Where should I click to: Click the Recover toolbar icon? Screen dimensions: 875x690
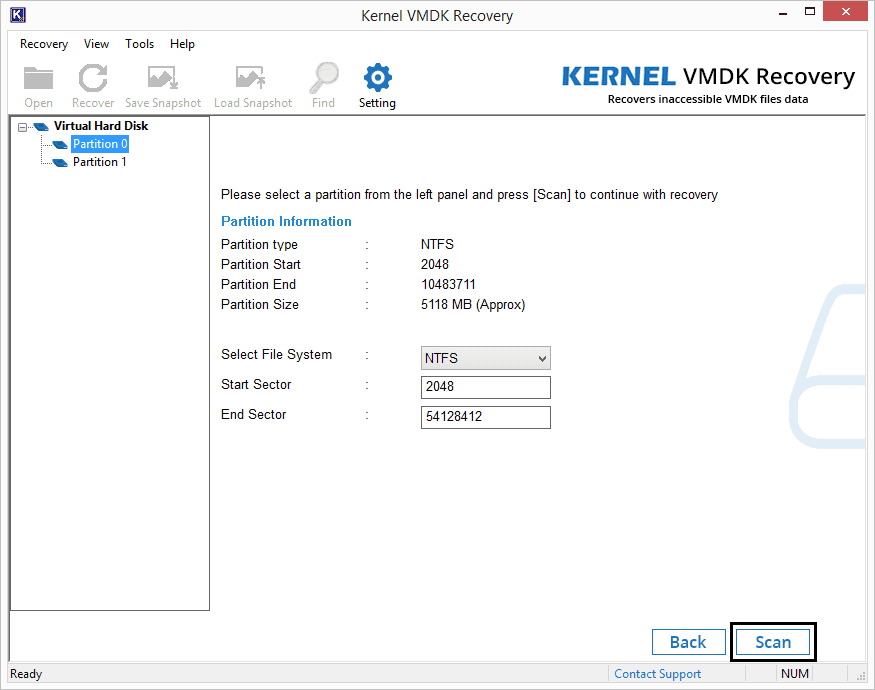[93, 78]
